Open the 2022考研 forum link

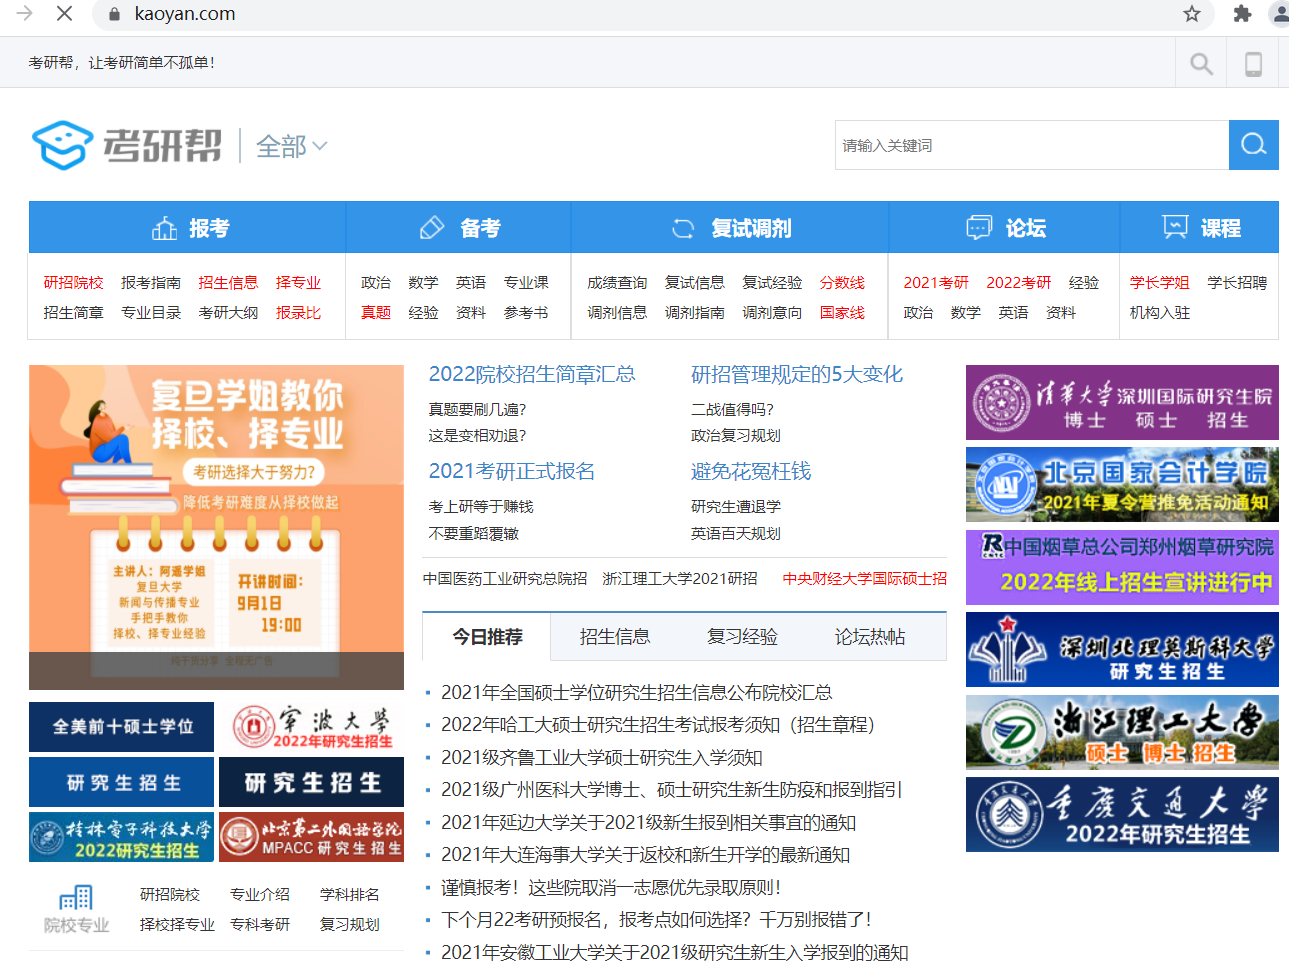click(x=1019, y=283)
